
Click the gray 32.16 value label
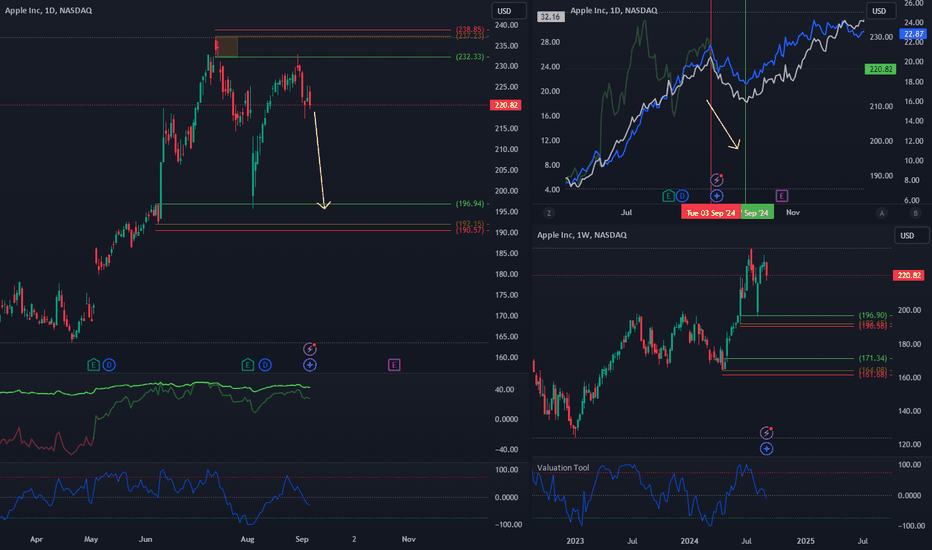click(x=550, y=17)
